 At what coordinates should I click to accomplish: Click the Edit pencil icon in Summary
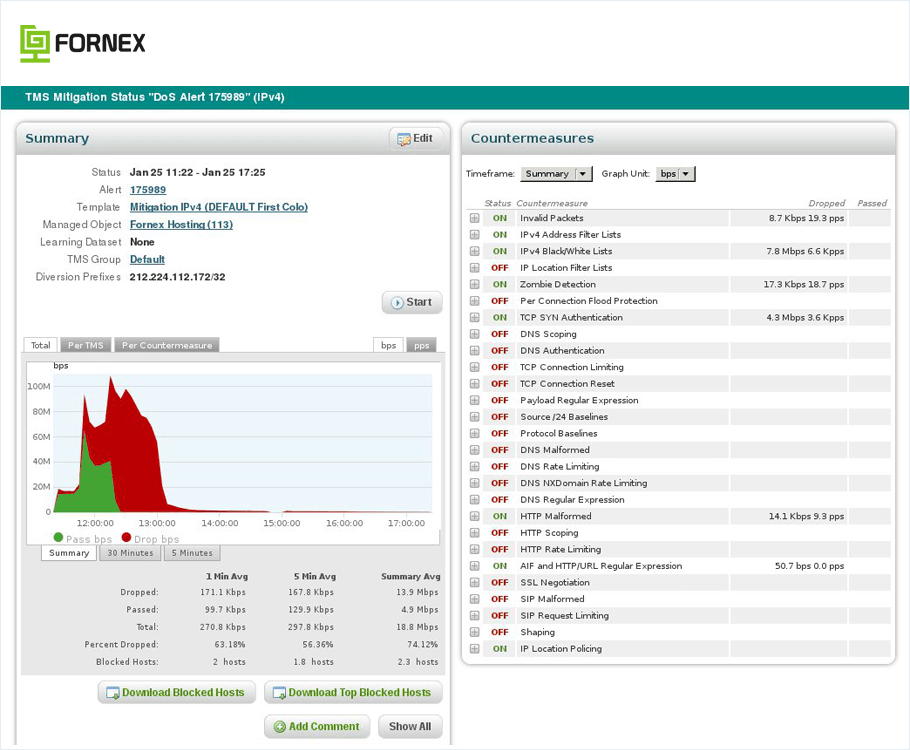(403, 139)
